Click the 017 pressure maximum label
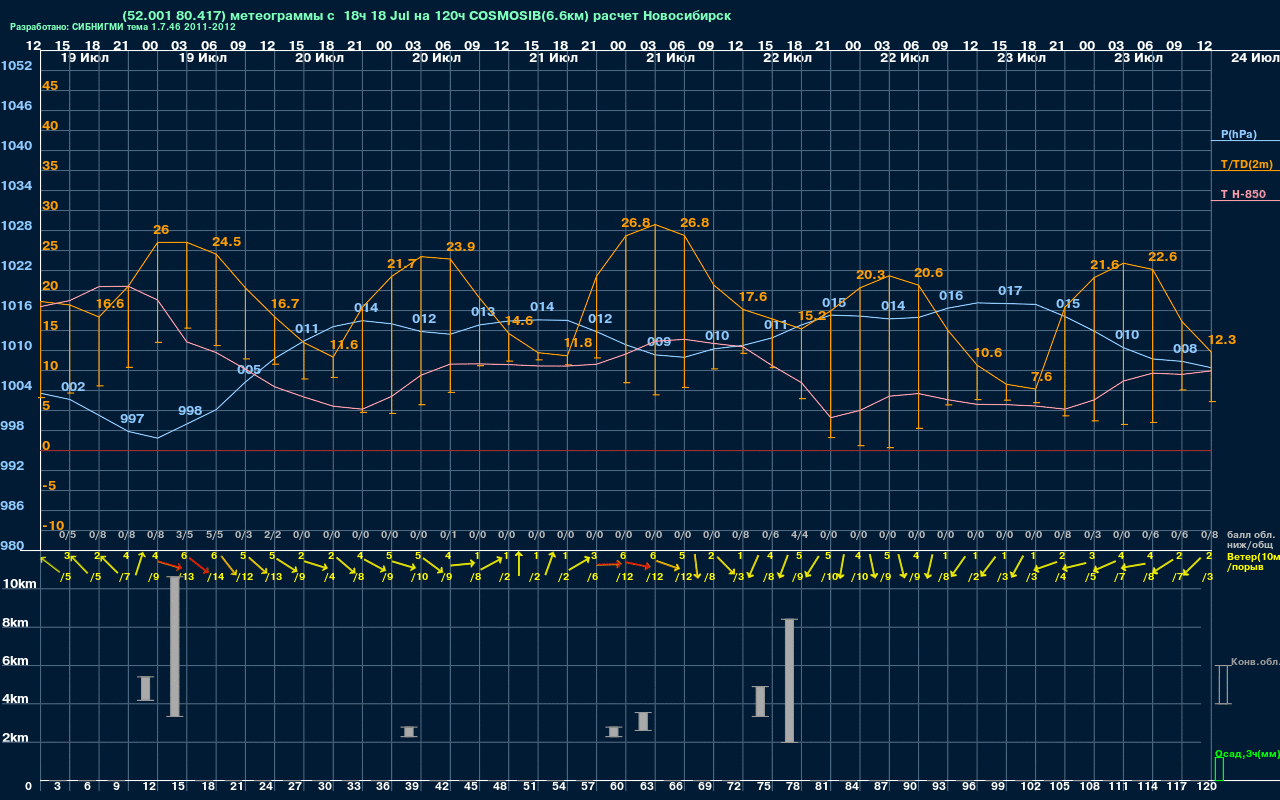 tap(1010, 291)
